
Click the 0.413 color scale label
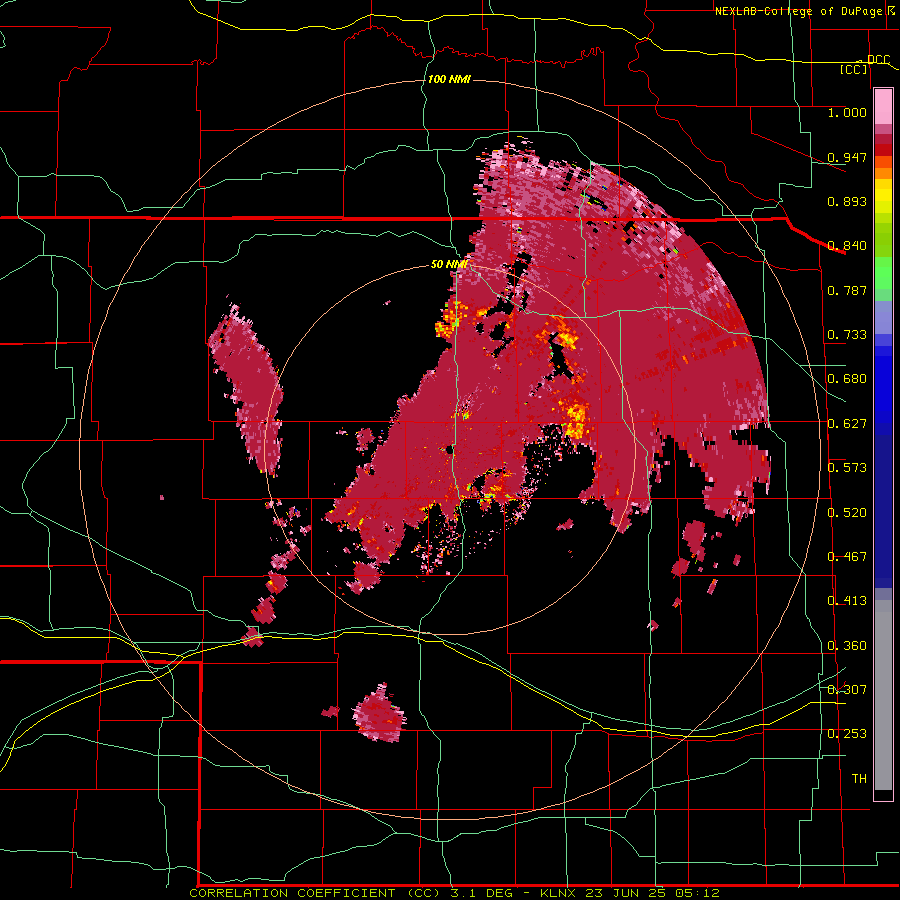pyautogui.click(x=847, y=601)
